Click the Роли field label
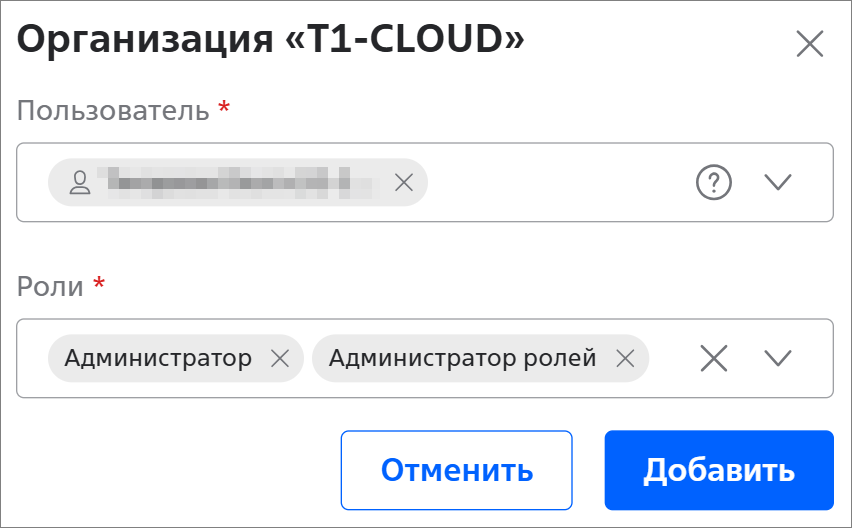 [x=51, y=285]
